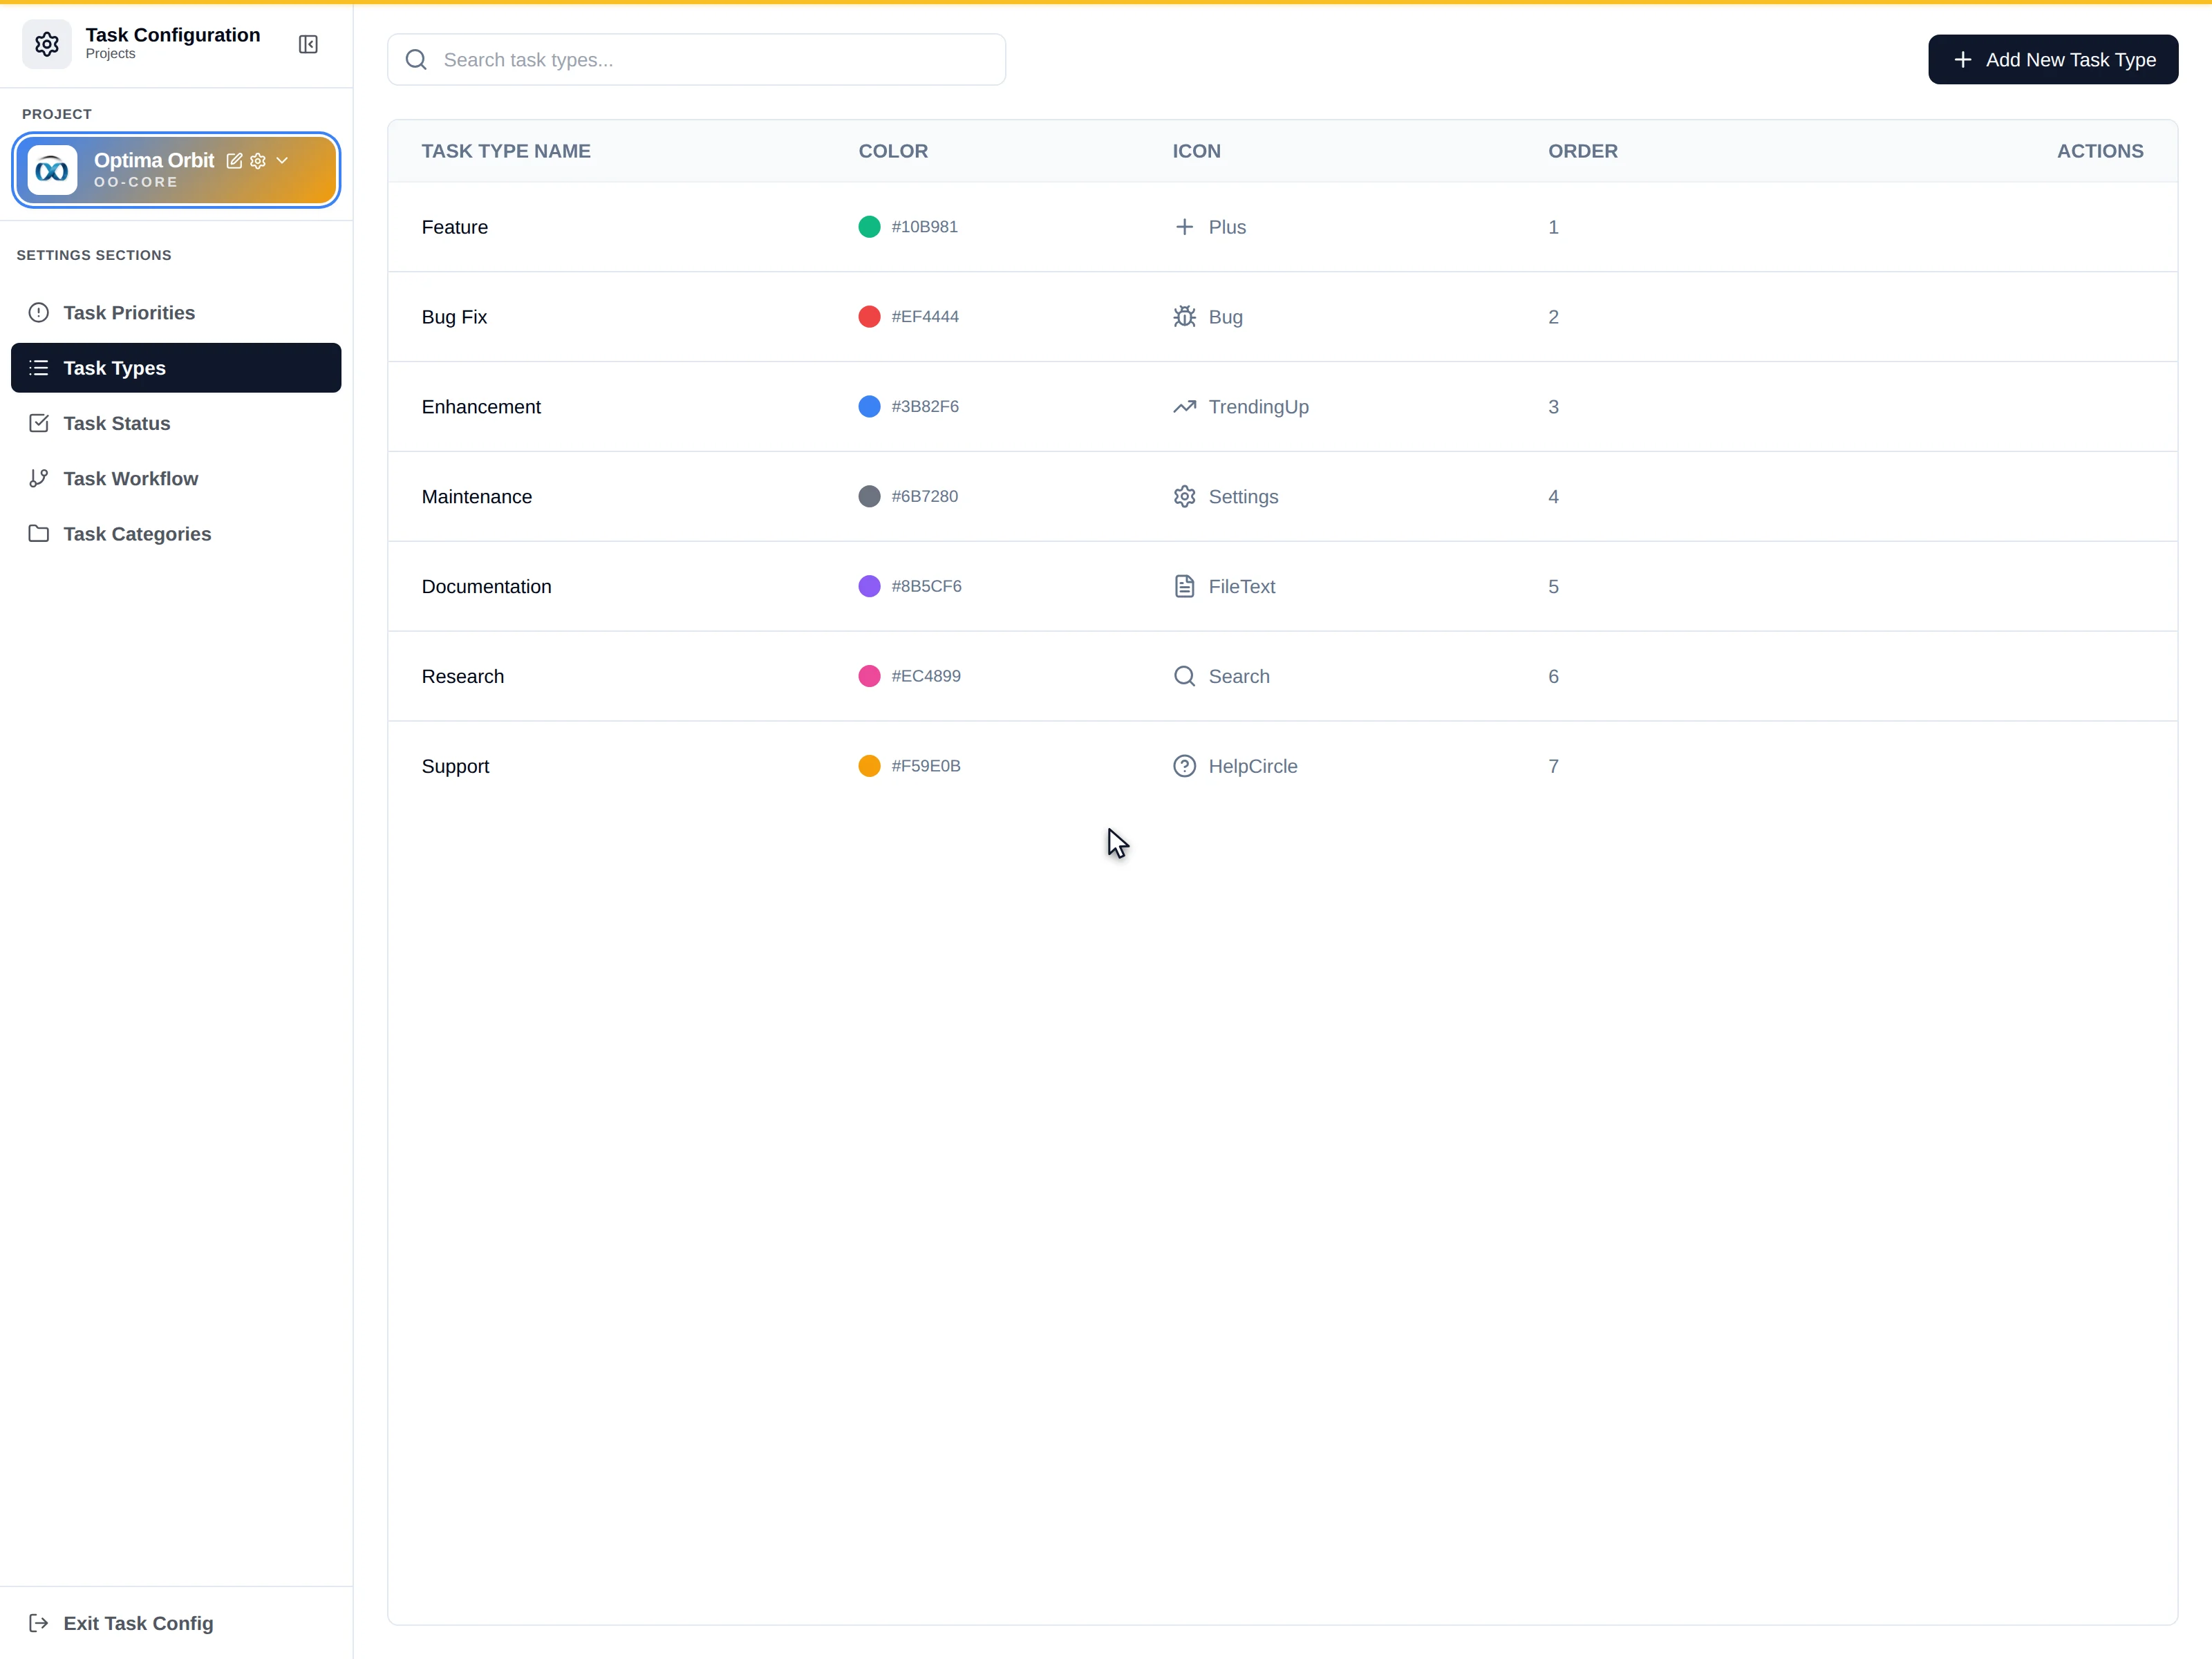Select the Maintenance task type name
Image resolution: width=2212 pixels, height=1659 pixels.
click(x=476, y=497)
